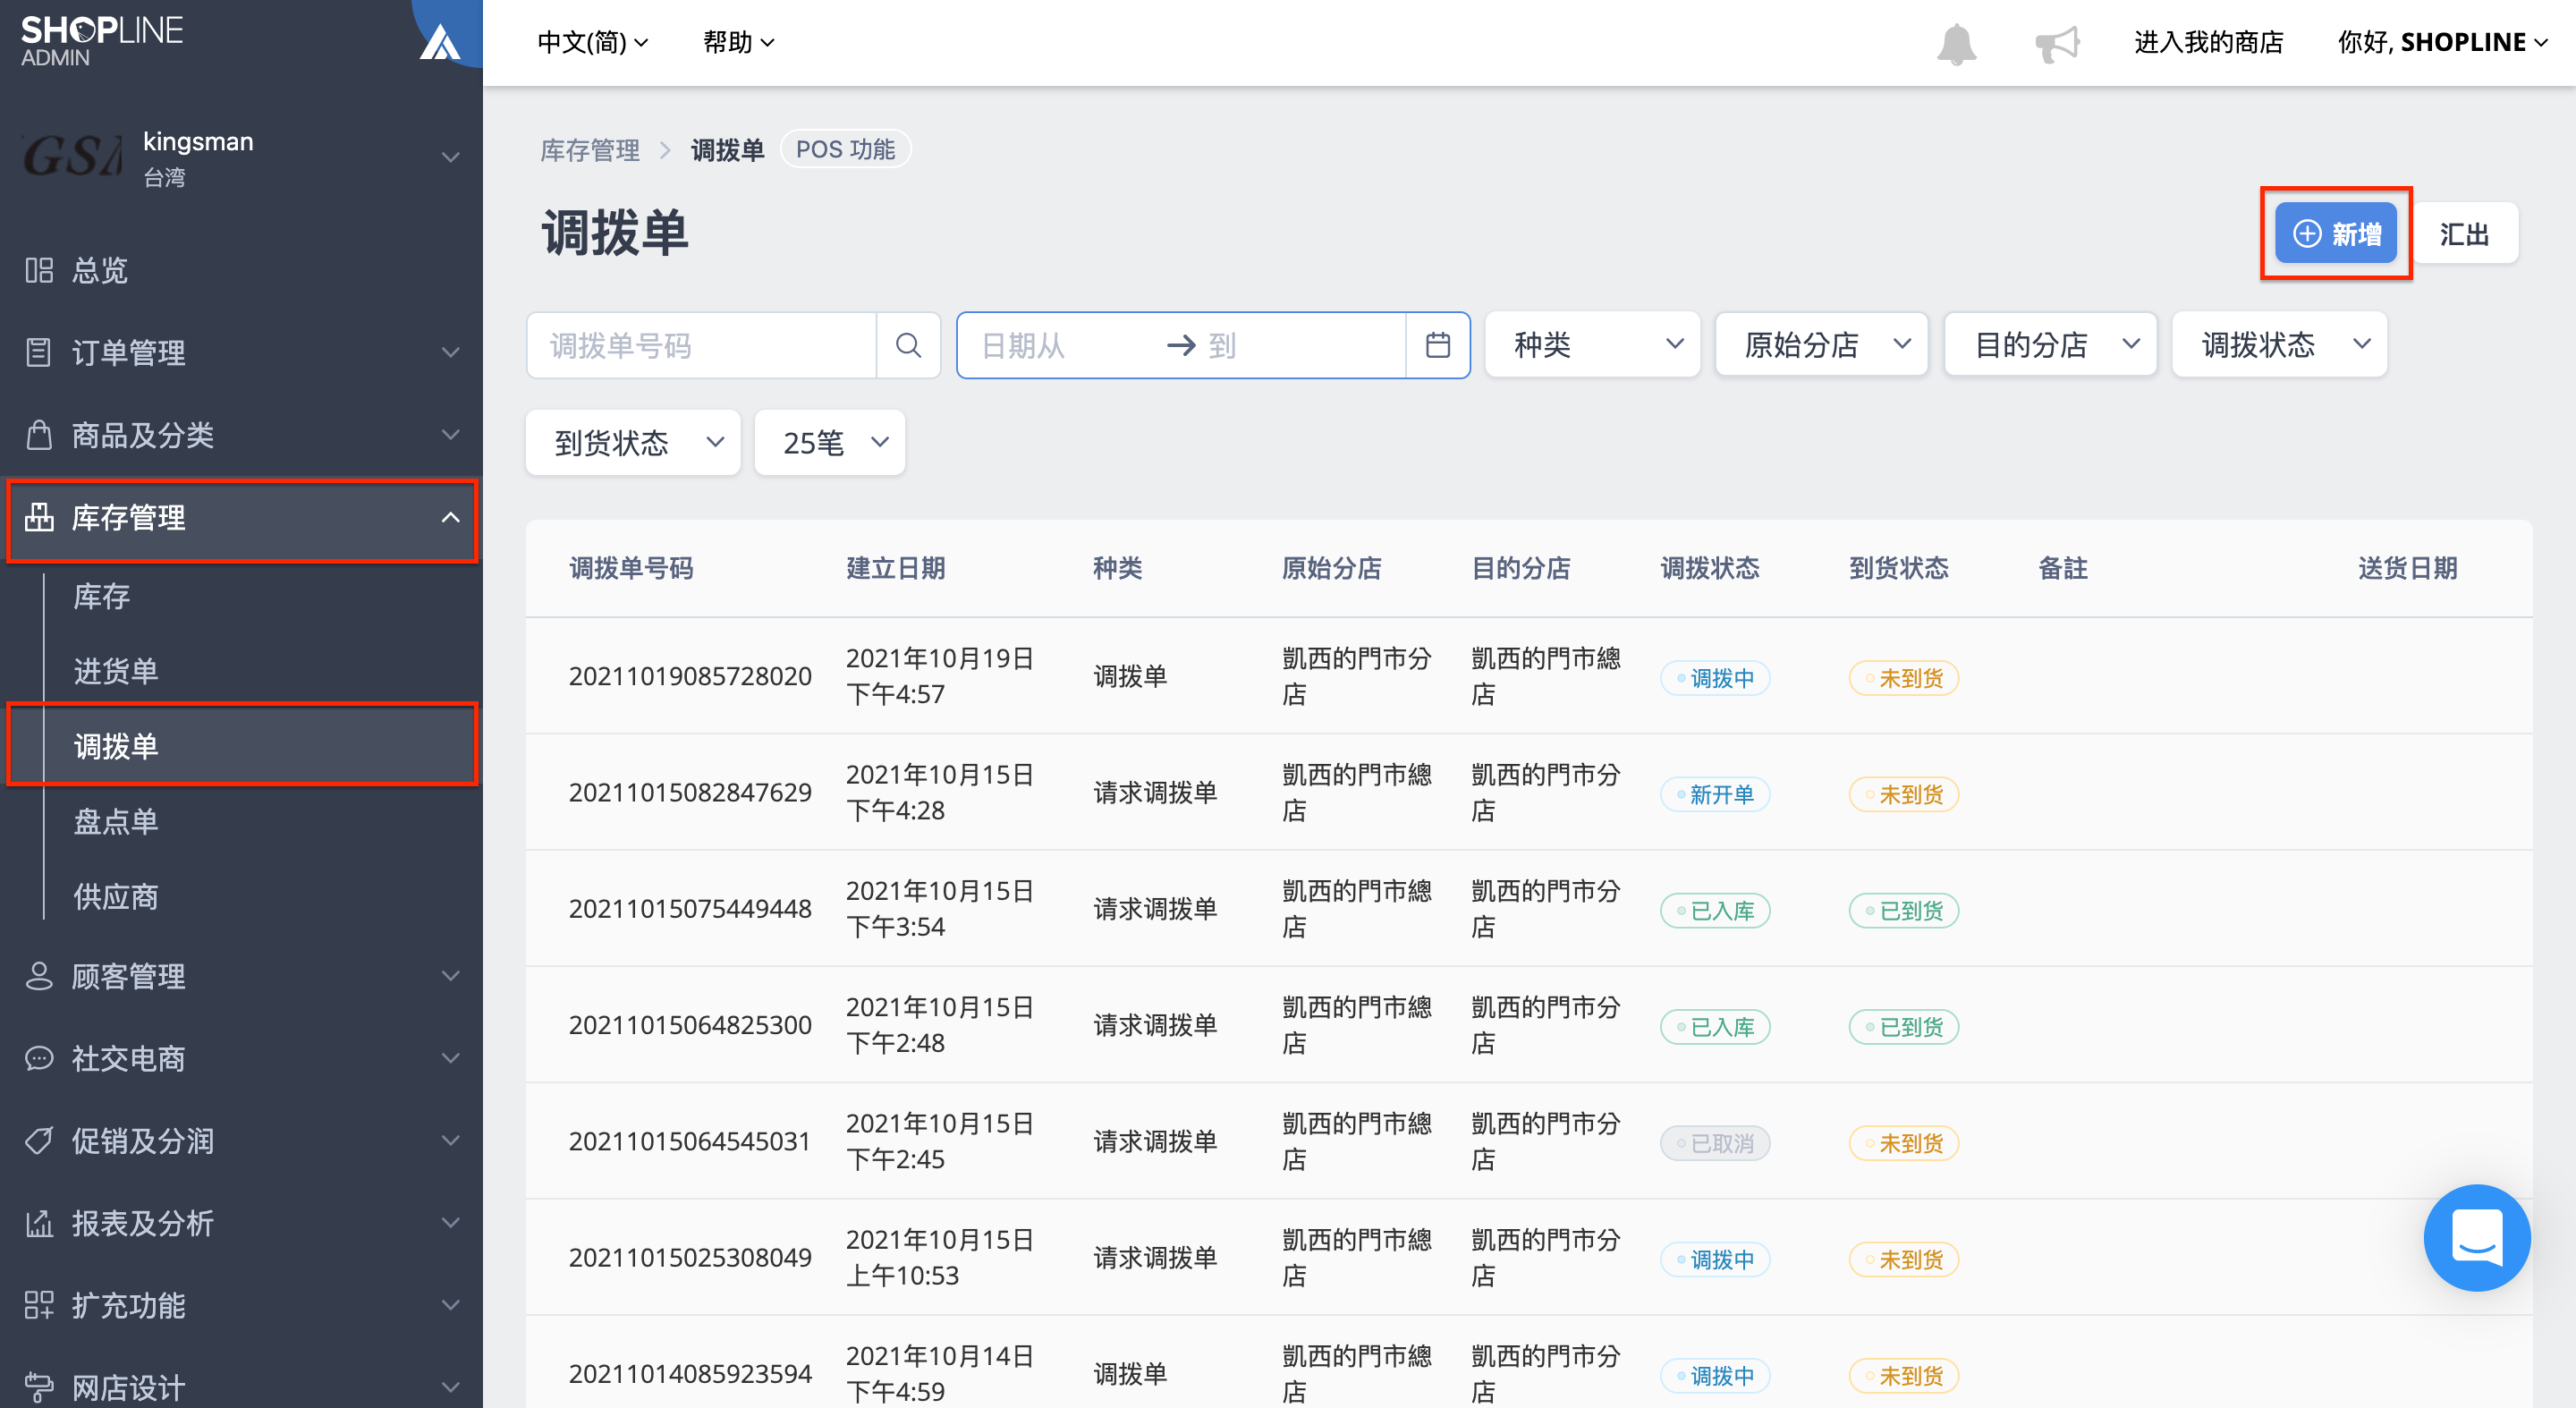The width and height of the screenshot is (2576, 1408).
Task: Collapse the 库存管理 sidebar section
Action: 241,518
